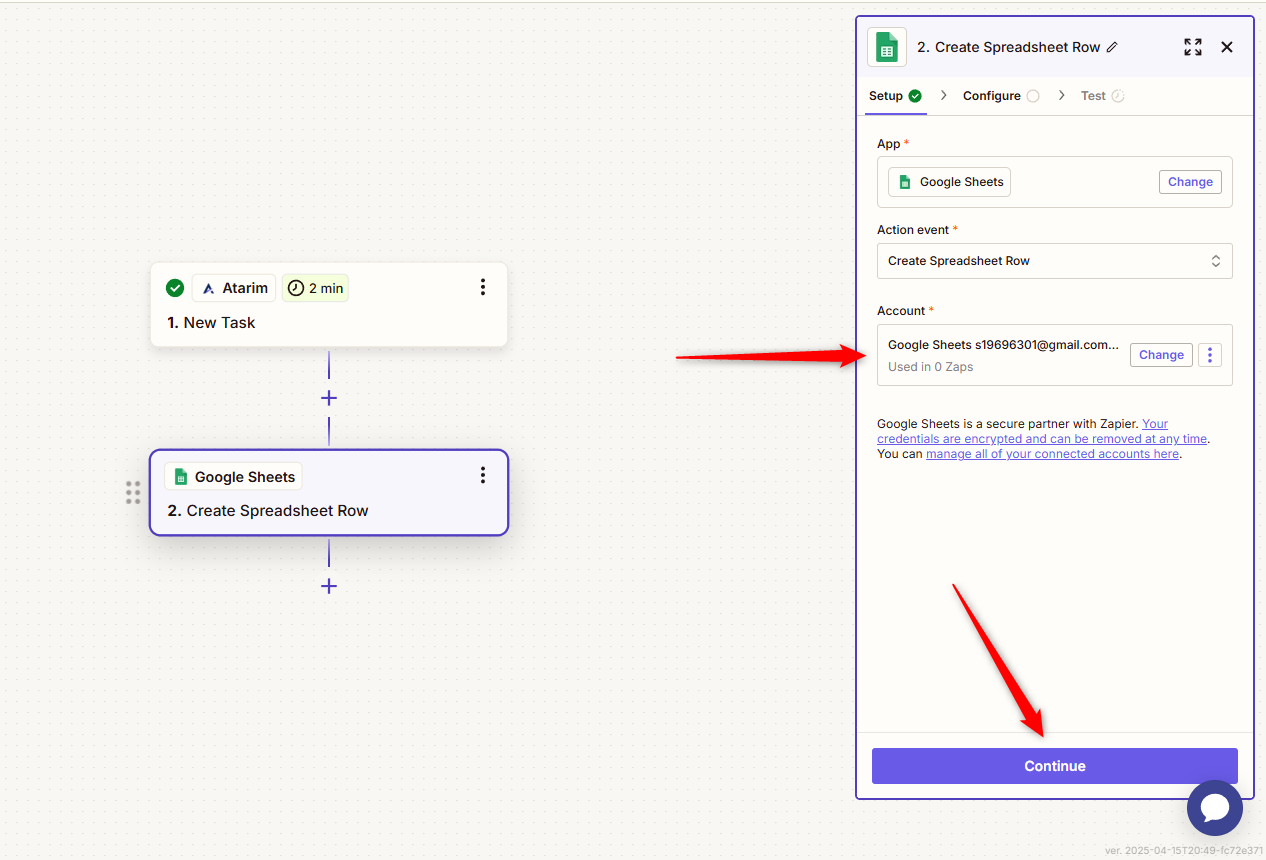Open the Google Sheets step three-dot menu

click(482, 475)
